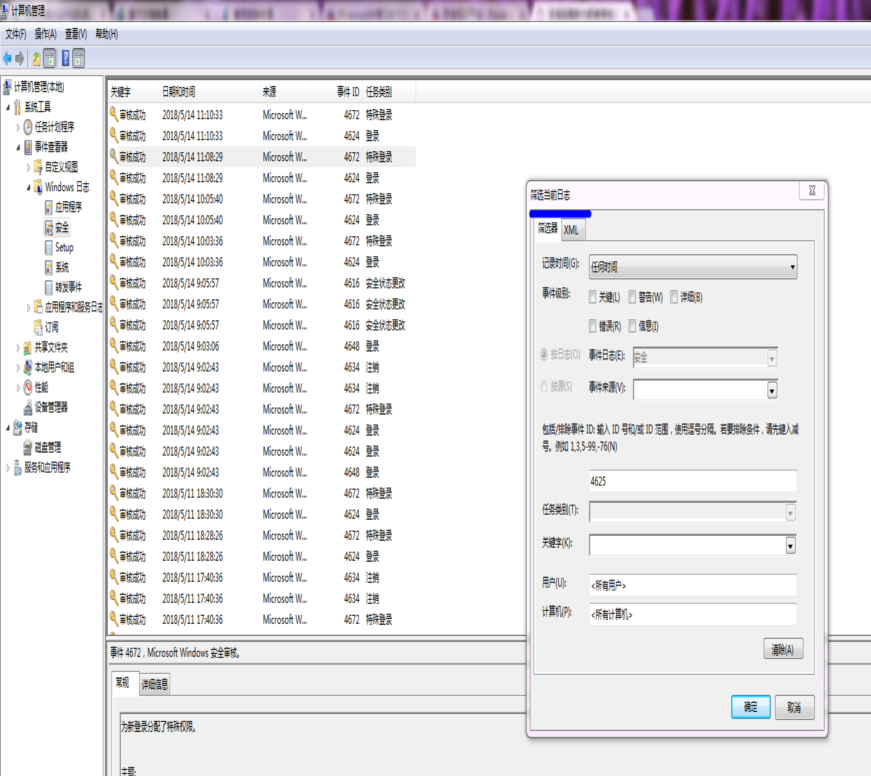Click the event ID field containing 4625
This screenshot has height=776, width=871.
click(x=692, y=481)
